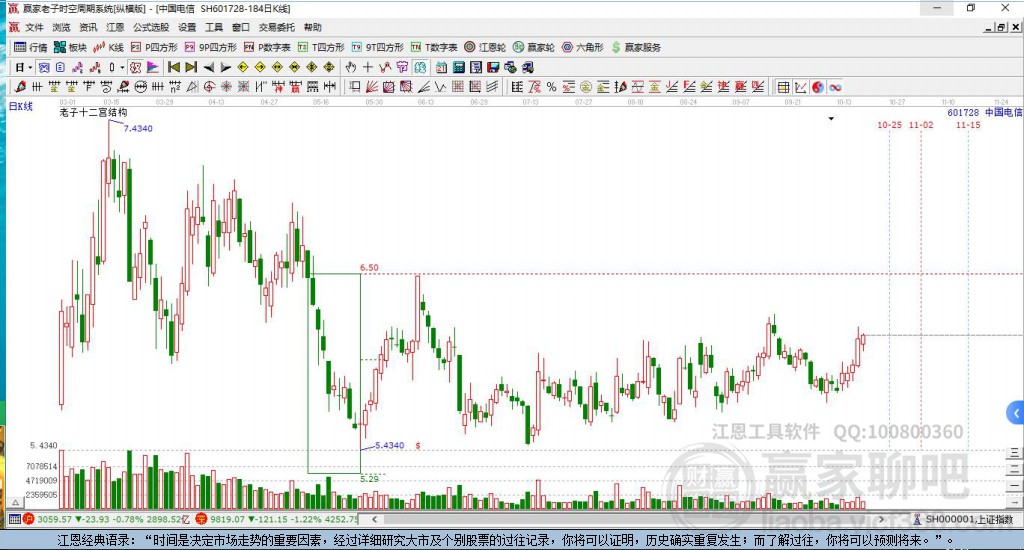Screen dimensions: 1024x550
Task: Open the 公式选股 menu
Action: pos(151,27)
